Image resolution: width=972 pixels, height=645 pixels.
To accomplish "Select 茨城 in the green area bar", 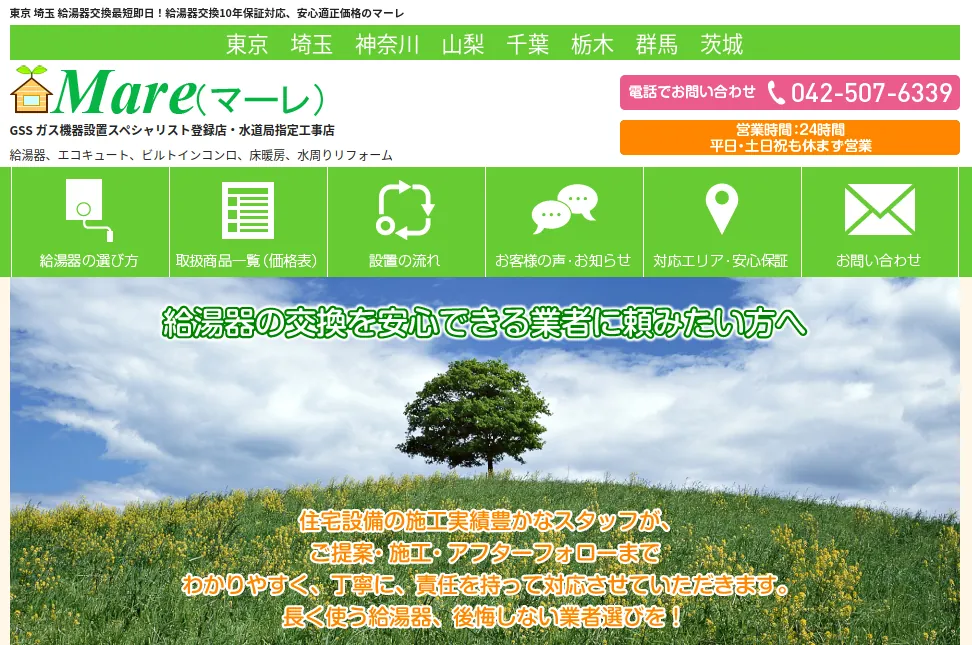I will click(721, 44).
